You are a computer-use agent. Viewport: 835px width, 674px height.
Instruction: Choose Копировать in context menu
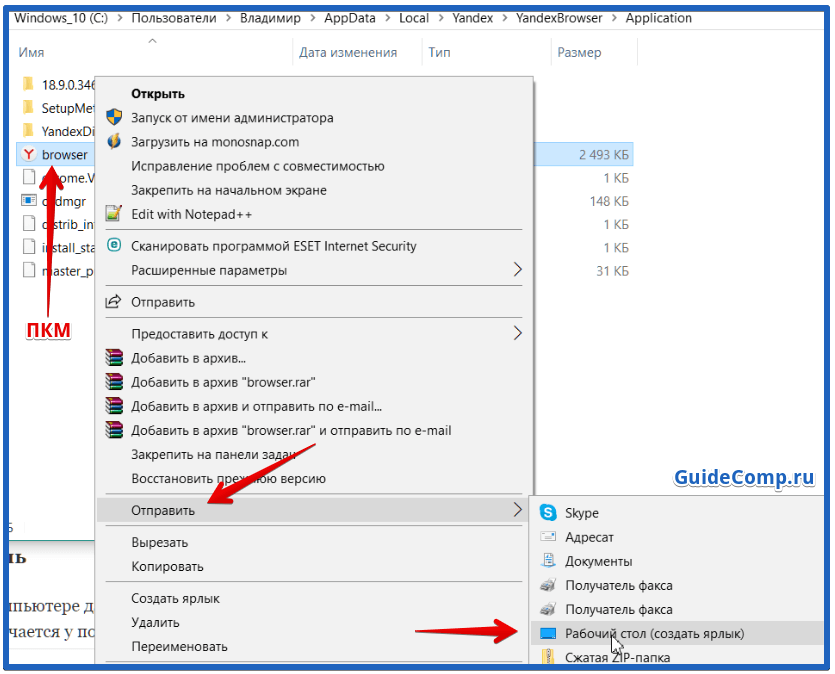[314, 566]
